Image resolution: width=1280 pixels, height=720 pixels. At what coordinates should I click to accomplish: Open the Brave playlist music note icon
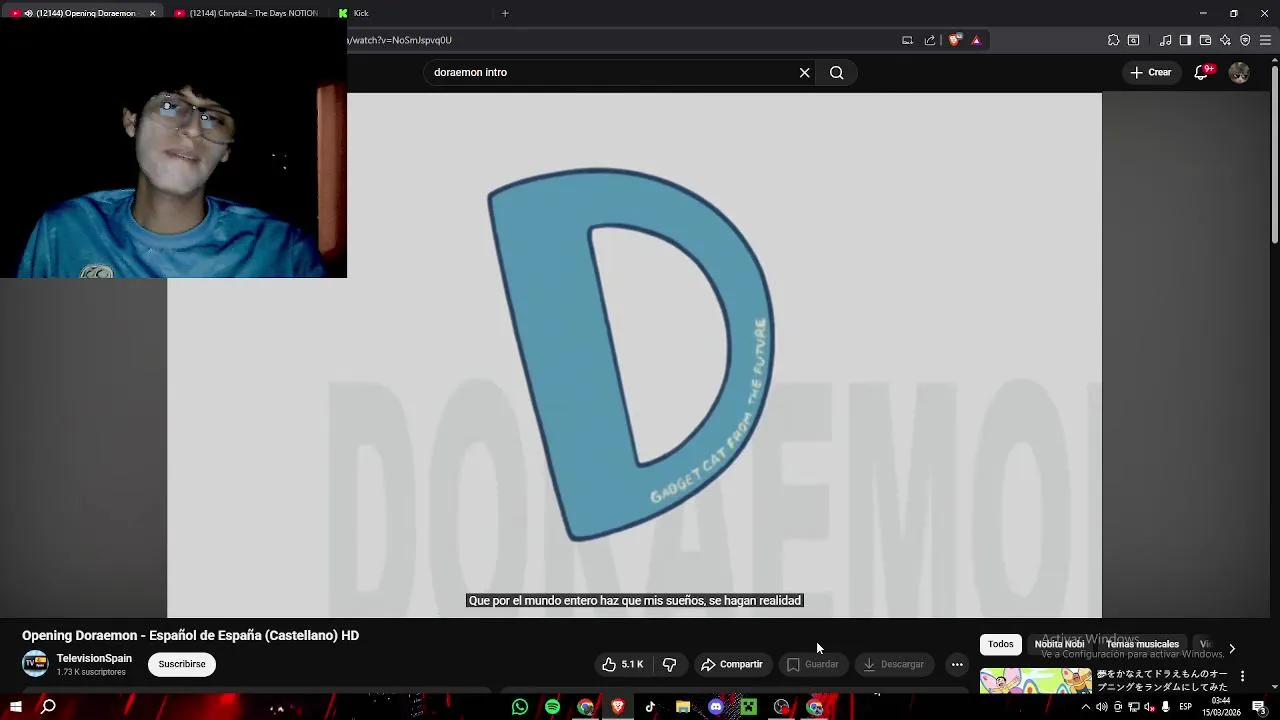pos(1165,40)
